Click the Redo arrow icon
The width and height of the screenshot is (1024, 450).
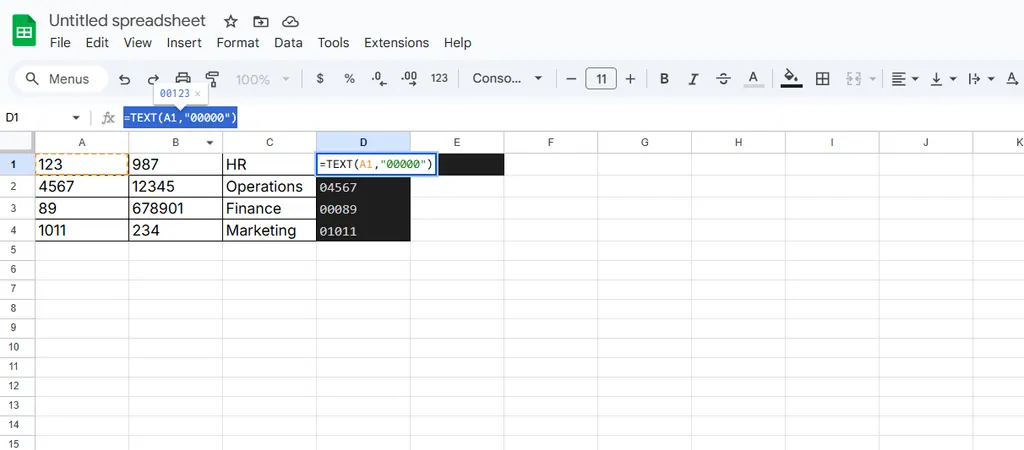click(153, 79)
